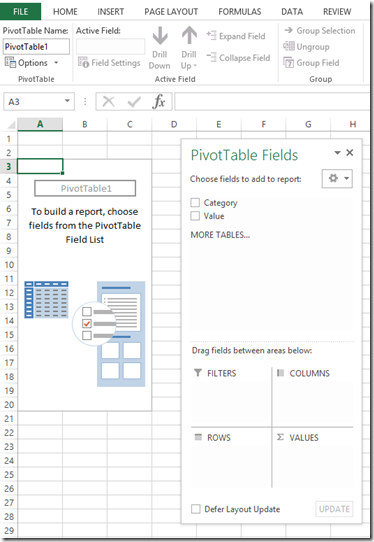Click the Expand Field button
The height and width of the screenshot is (542, 374).
click(x=236, y=36)
